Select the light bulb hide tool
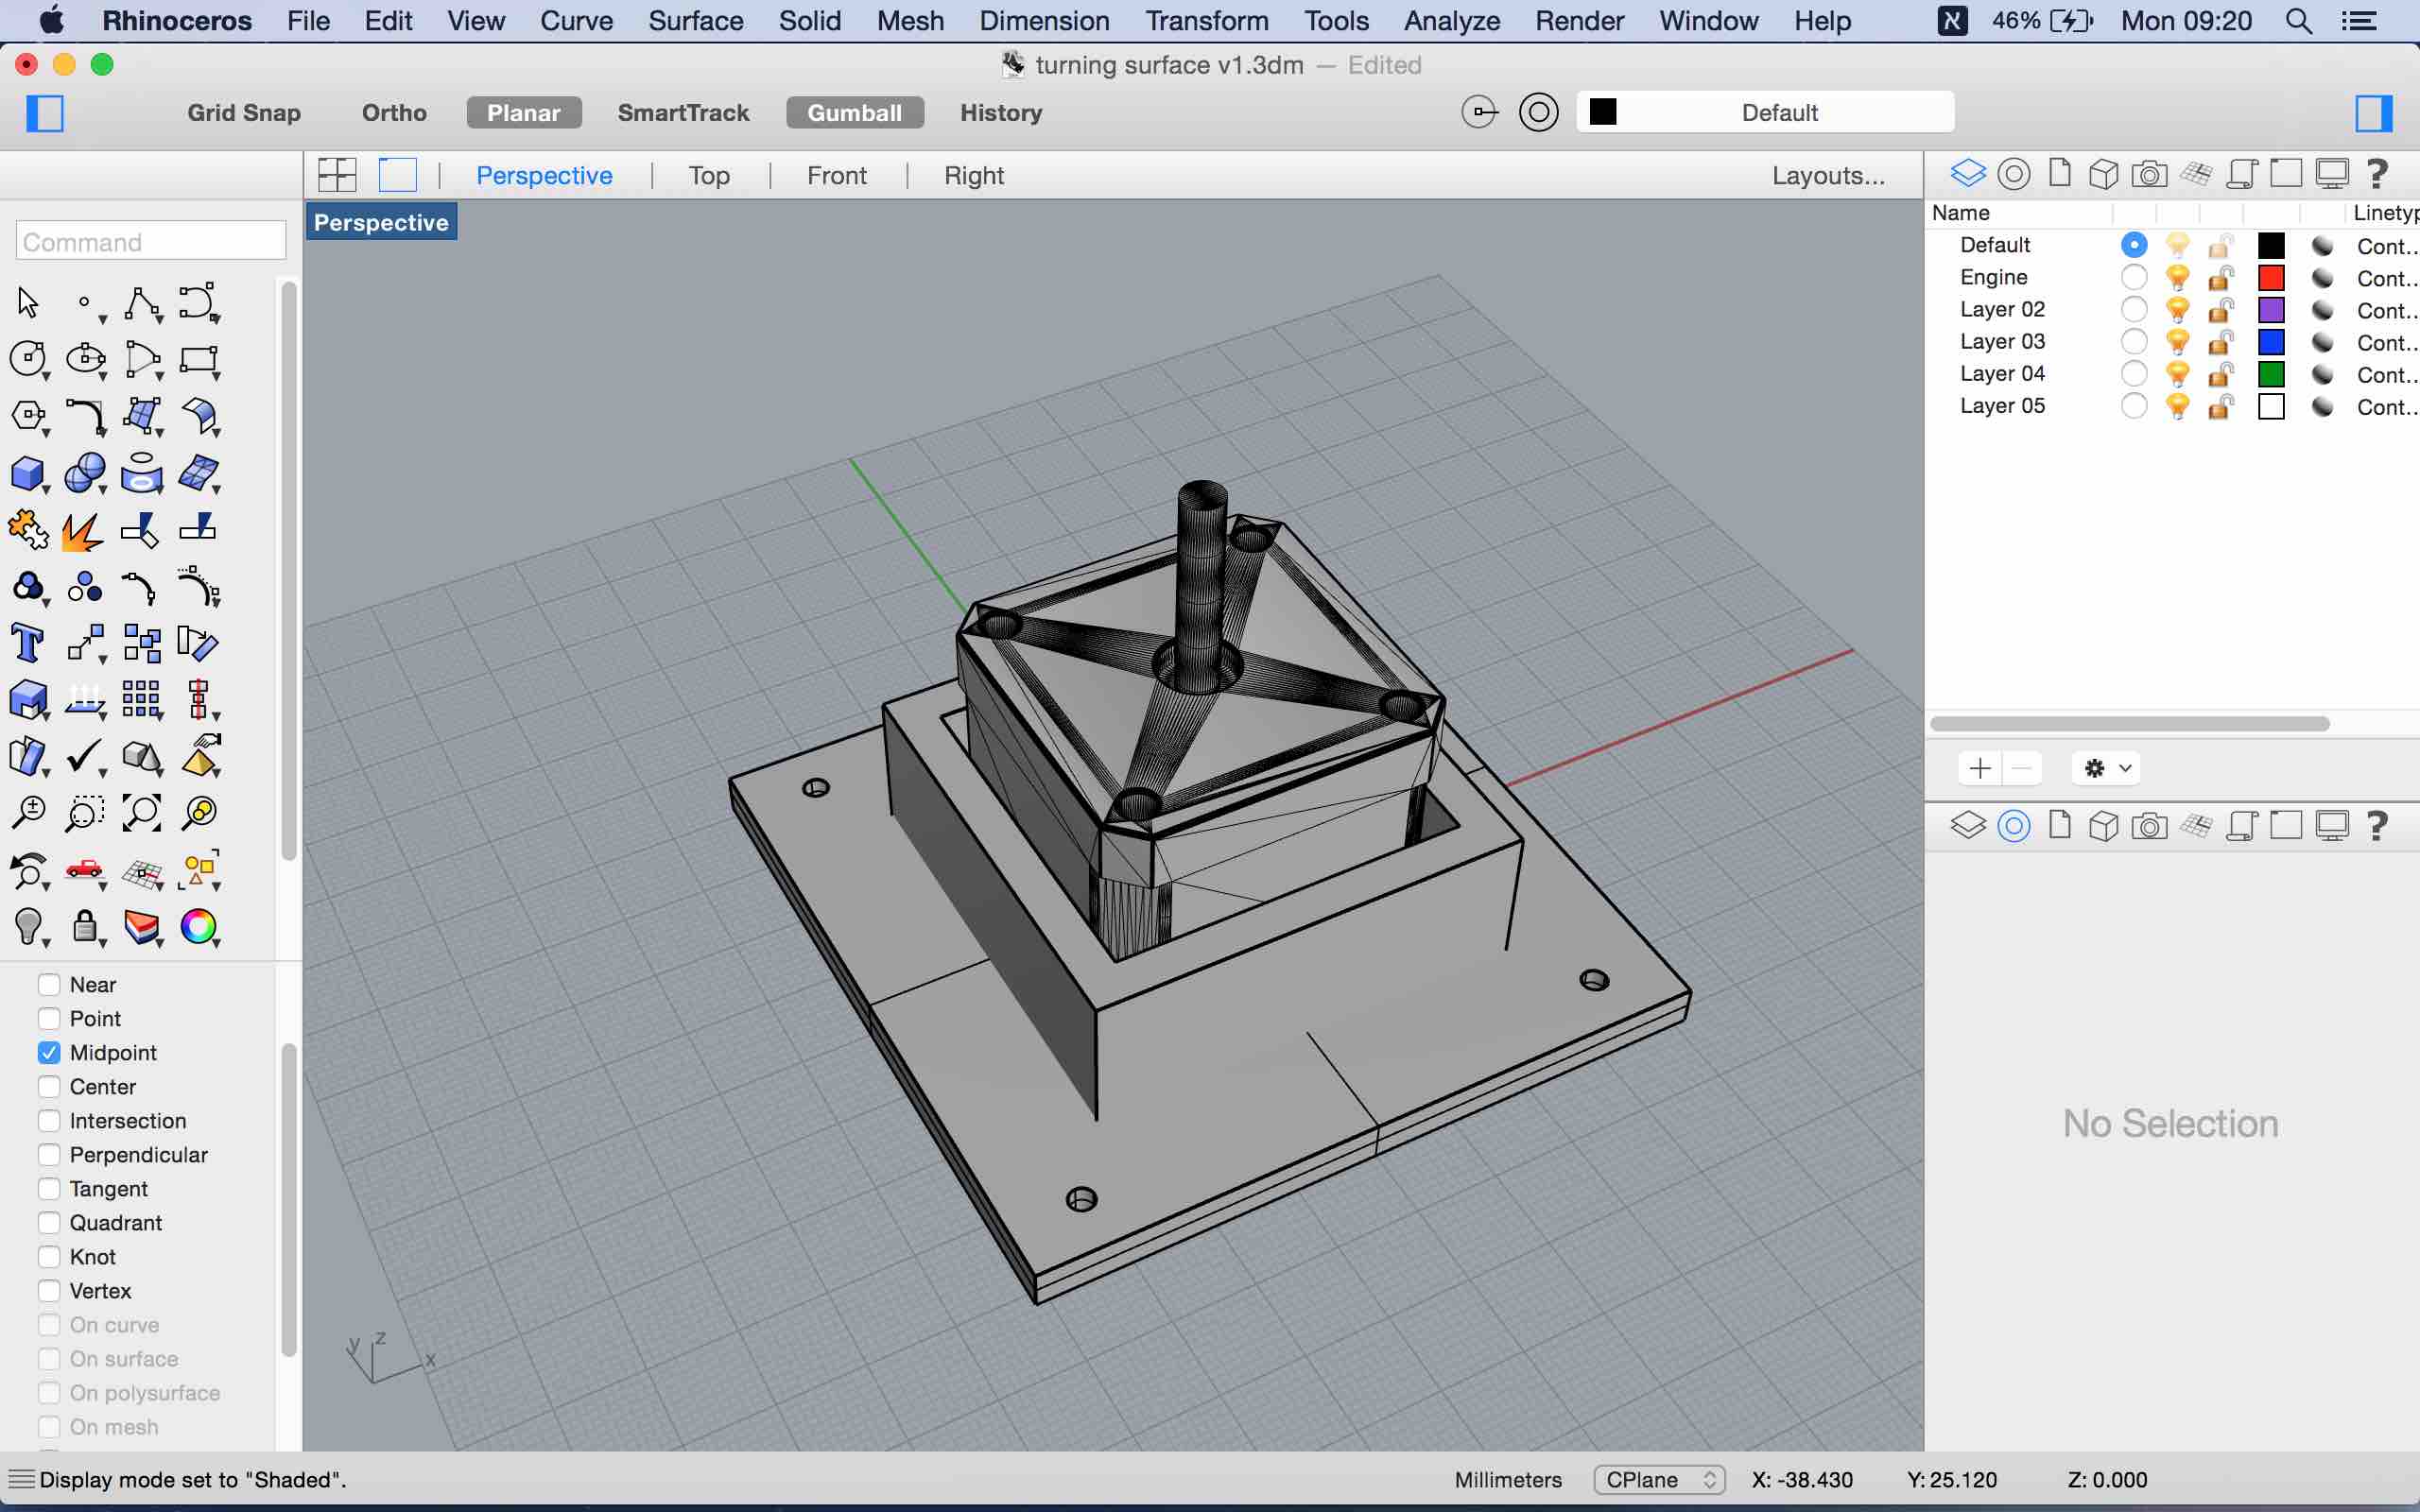The width and height of the screenshot is (2420, 1512). tap(28, 927)
